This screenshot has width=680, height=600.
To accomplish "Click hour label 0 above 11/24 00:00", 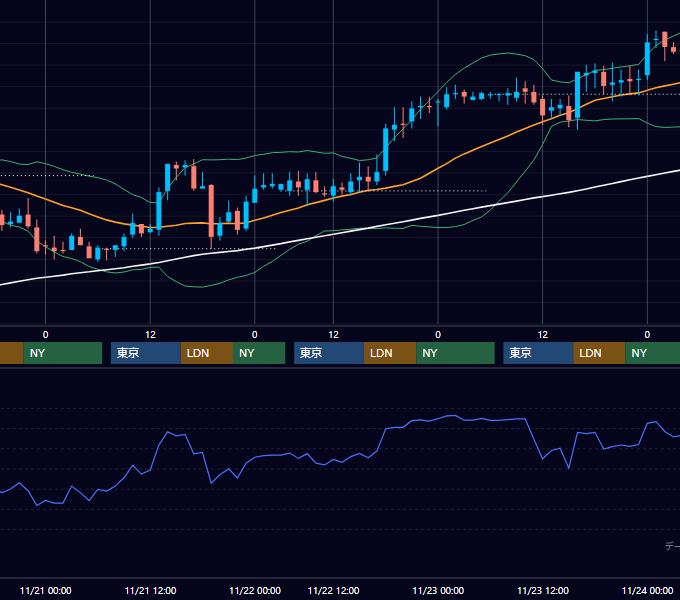I will pos(647,335).
